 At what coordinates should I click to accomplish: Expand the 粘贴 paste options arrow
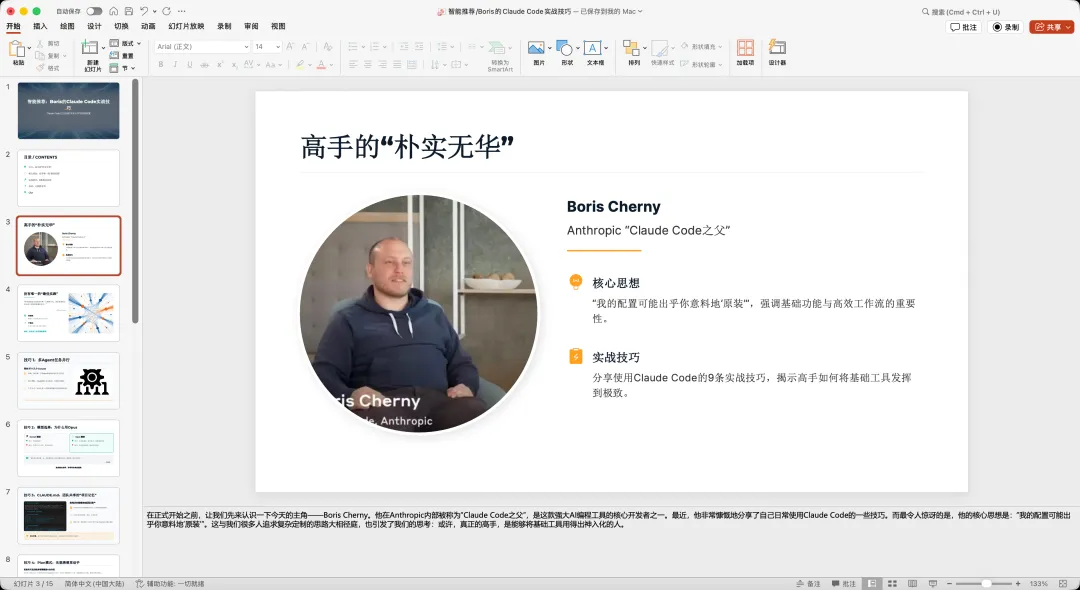tap(29, 48)
